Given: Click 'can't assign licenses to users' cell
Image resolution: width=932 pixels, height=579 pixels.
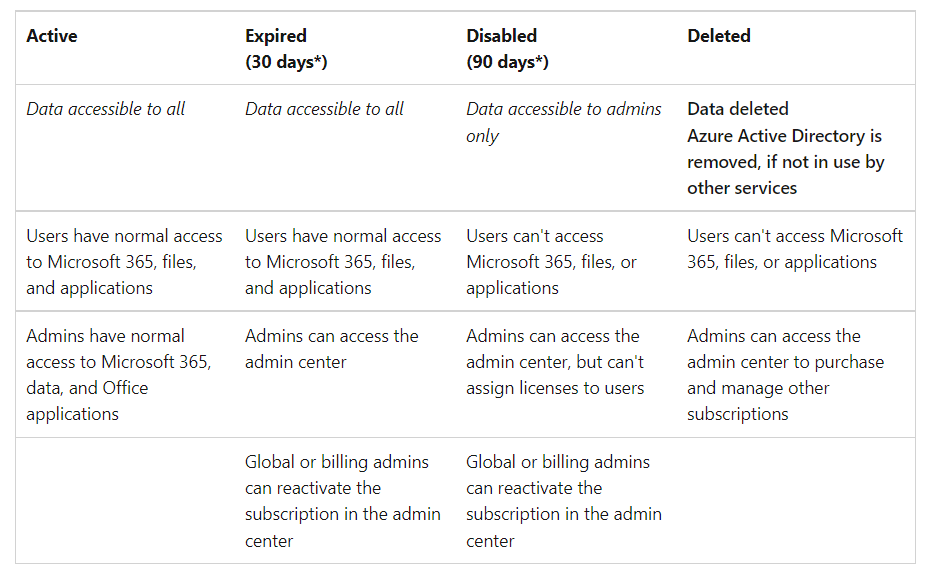Looking at the screenshot, I should click(555, 362).
